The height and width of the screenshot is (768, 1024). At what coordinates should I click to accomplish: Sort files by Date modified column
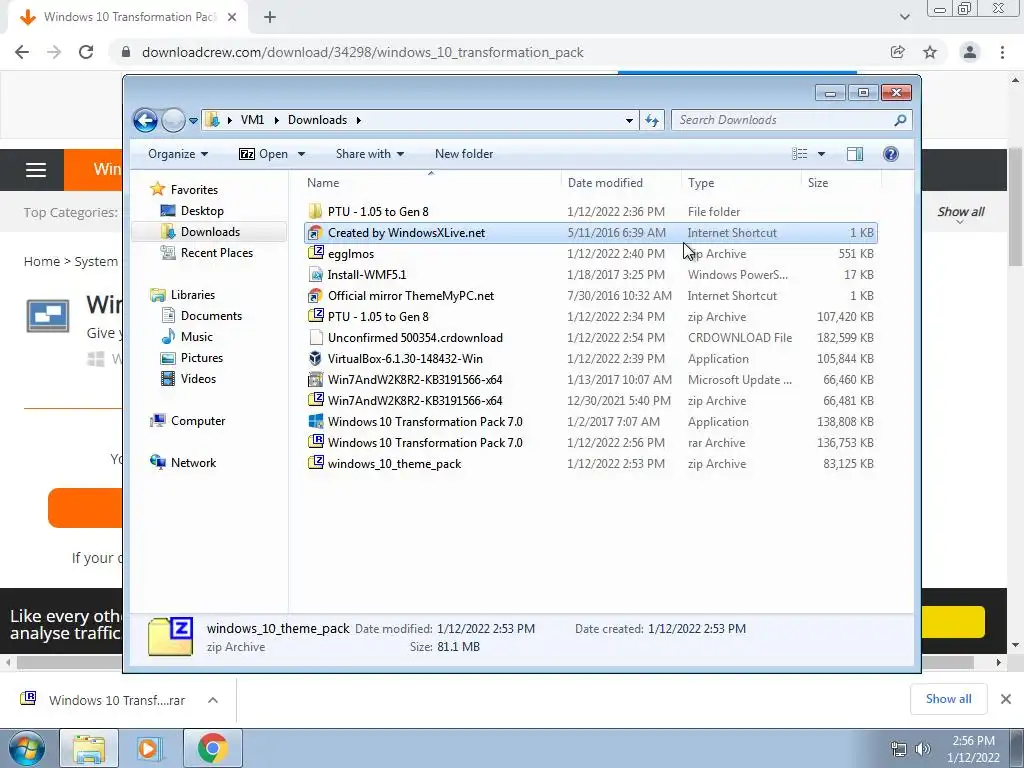point(621,183)
